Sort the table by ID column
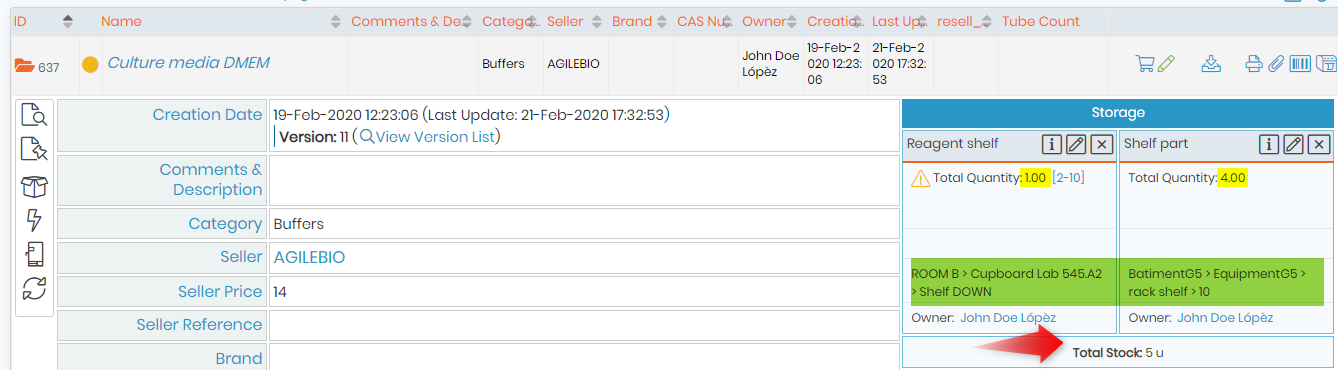 click(x=68, y=21)
